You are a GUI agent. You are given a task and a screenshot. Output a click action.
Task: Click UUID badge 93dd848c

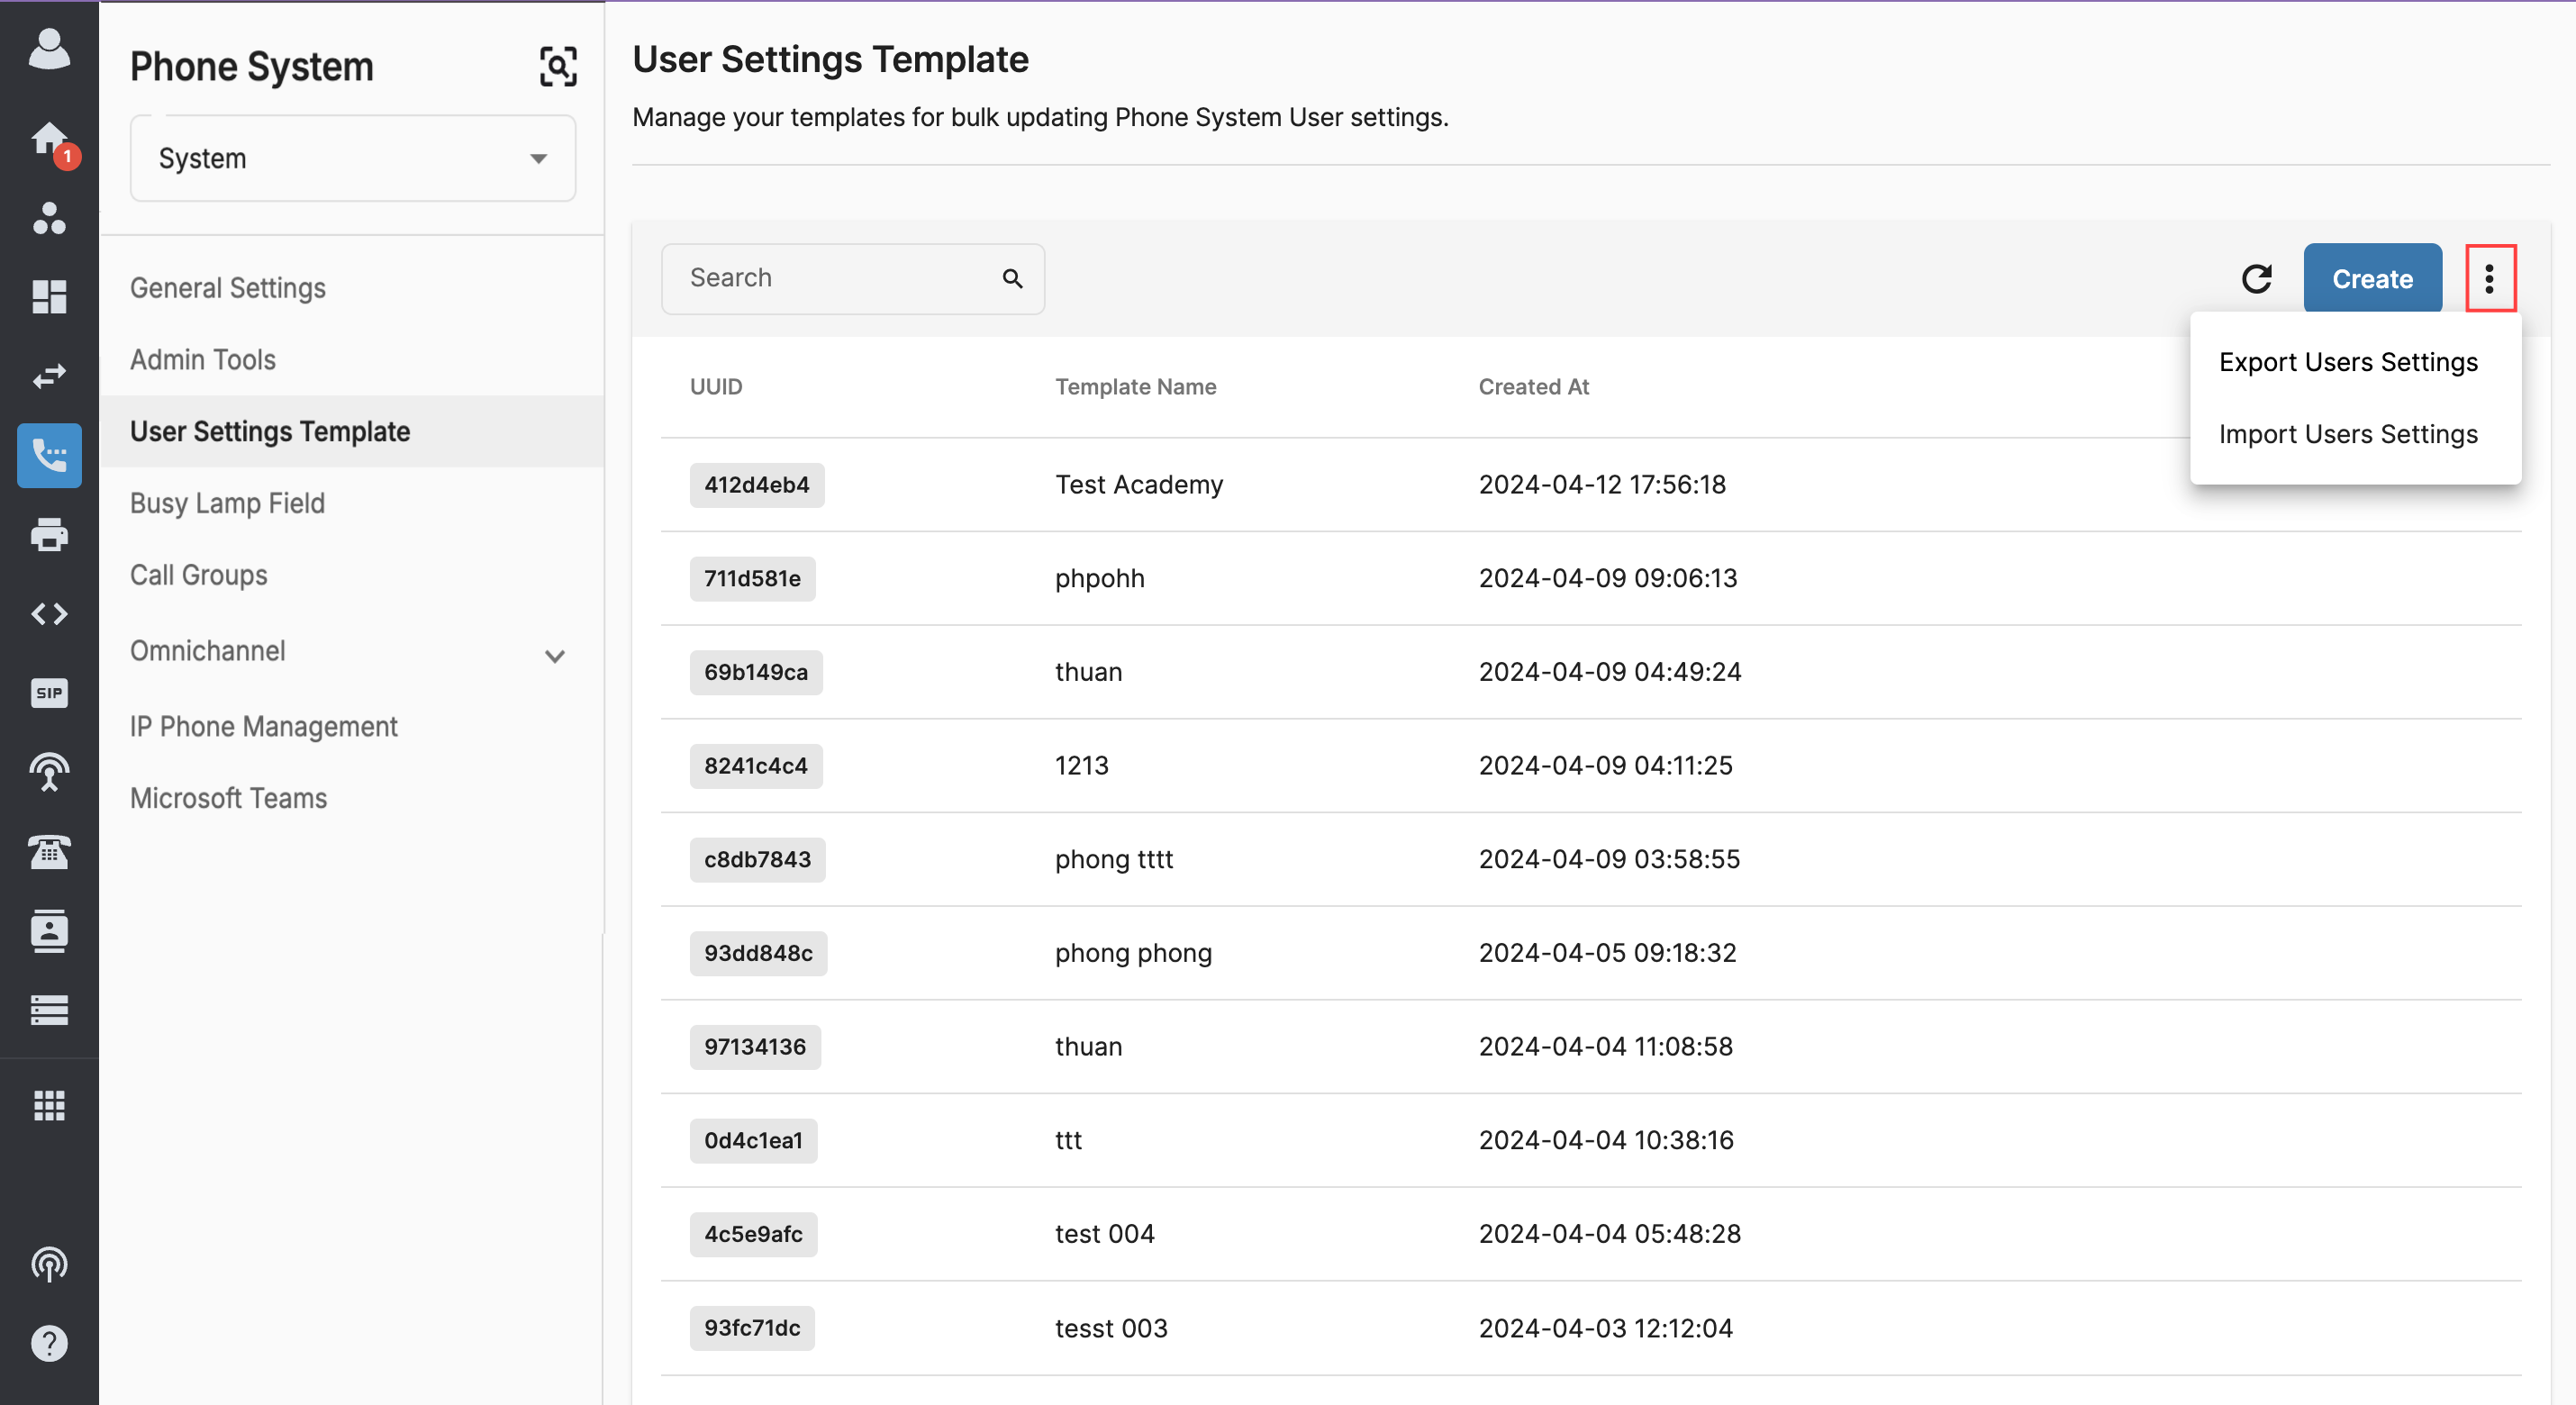[x=758, y=953]
